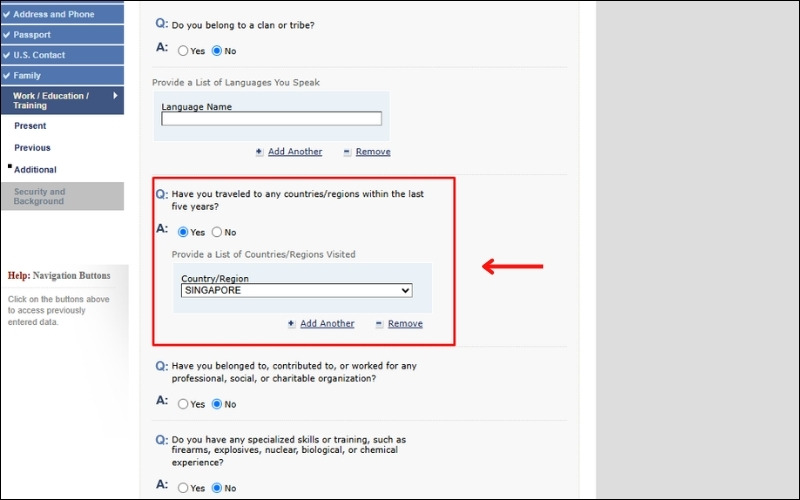800x500 pixels.
Task: Click minus icon beside countries Remove
Action: tap(379, 324)
